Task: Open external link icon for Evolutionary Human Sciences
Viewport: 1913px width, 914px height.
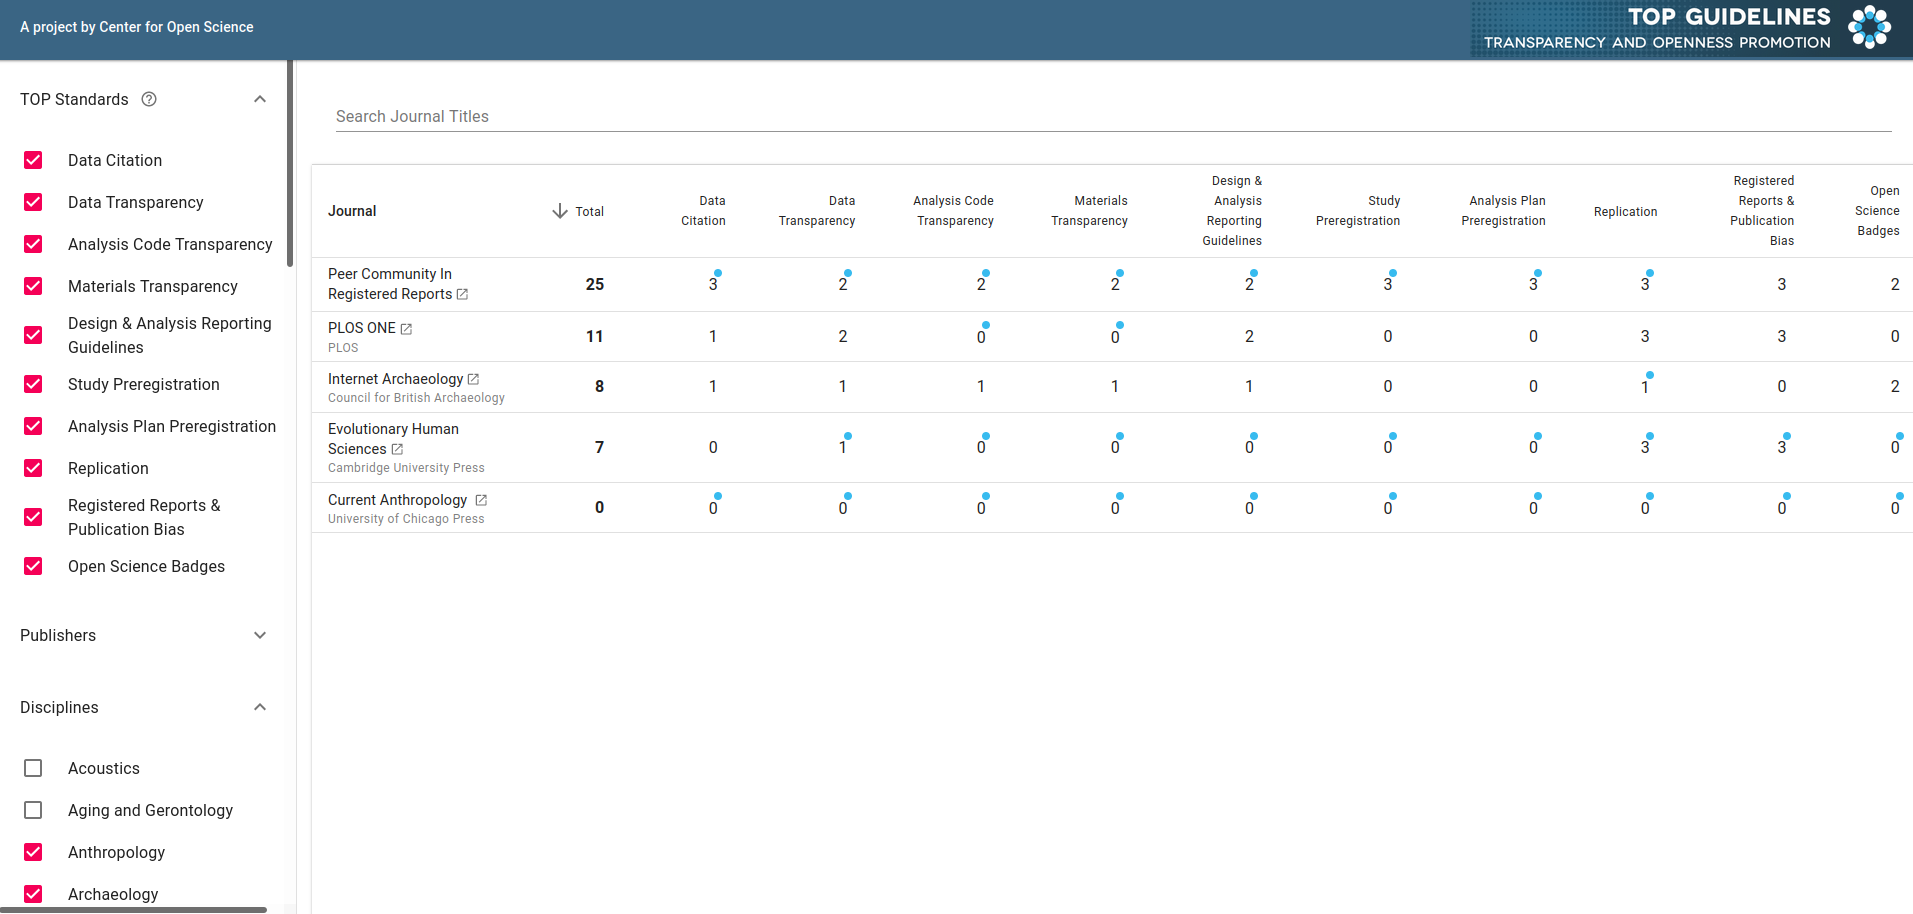Action: click(x=397, y=449)
